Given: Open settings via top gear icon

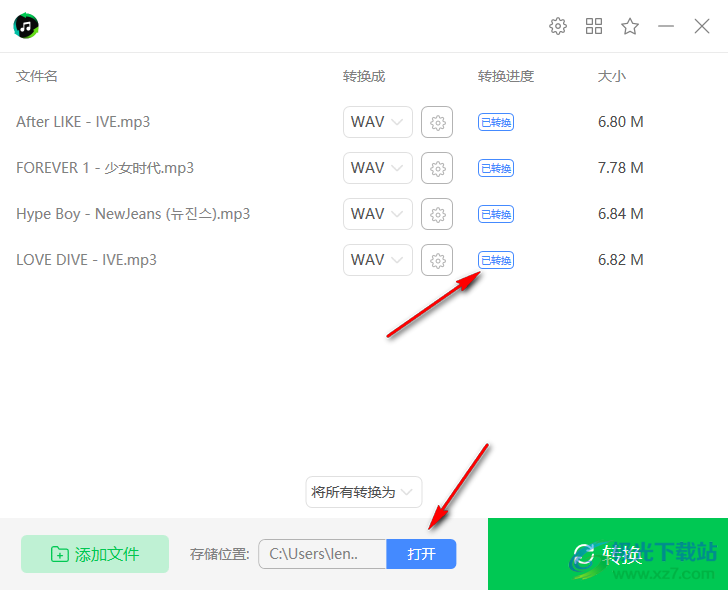Looking at the screenshot, I should [558, 26].
